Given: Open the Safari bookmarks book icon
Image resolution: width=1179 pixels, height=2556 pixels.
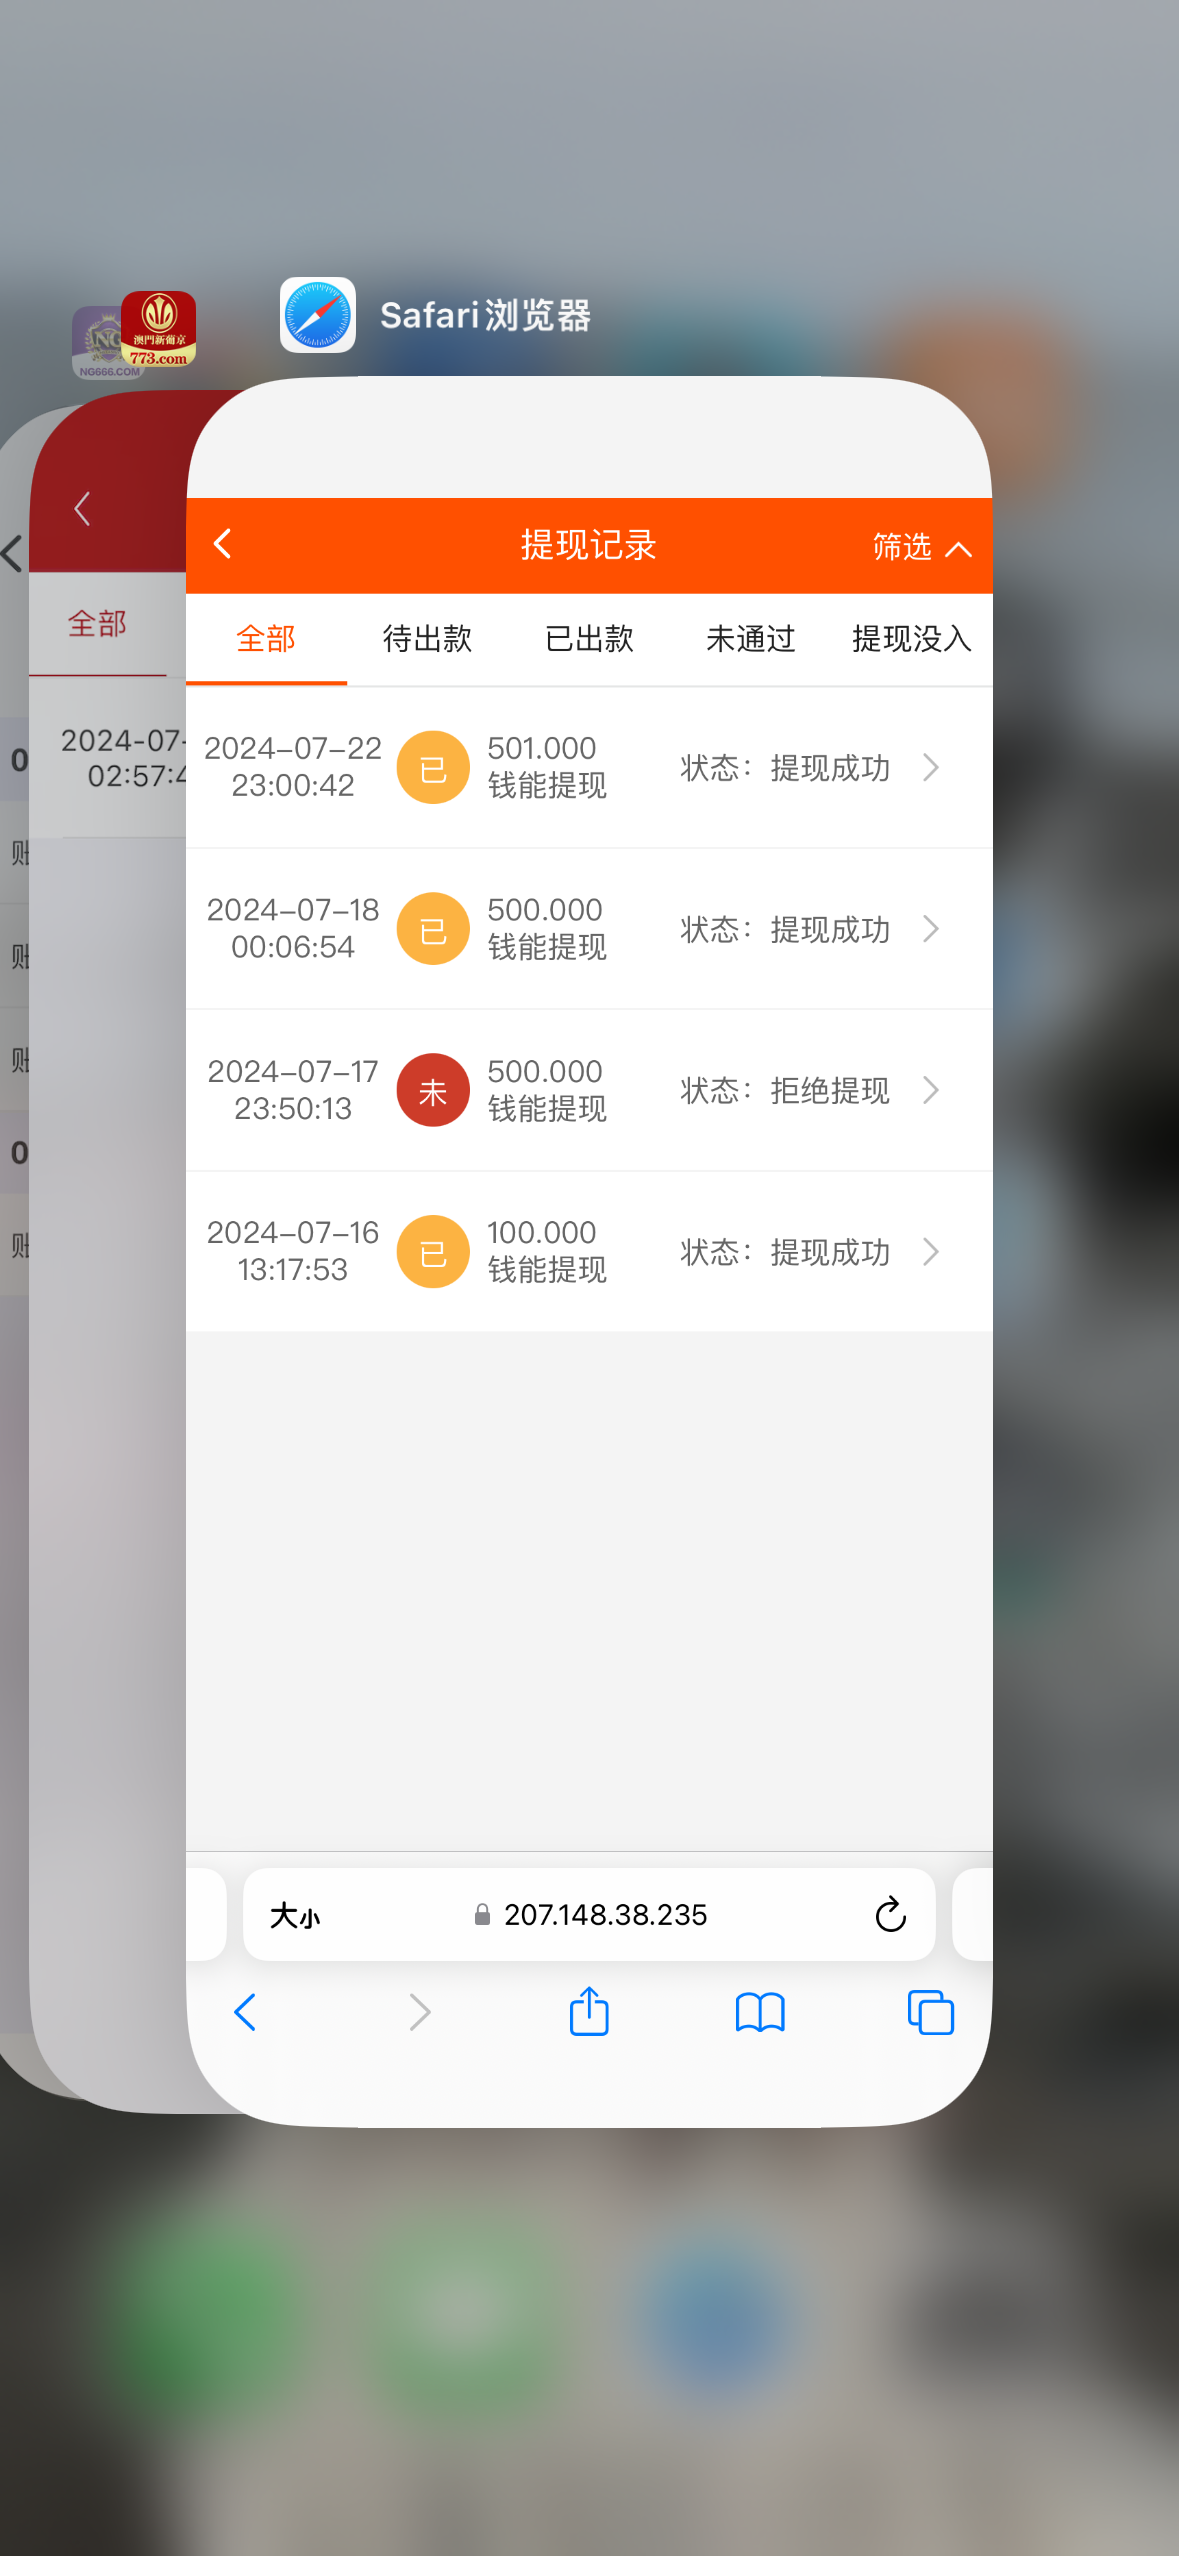Looking at the screenshot, I should (759, 2012).
